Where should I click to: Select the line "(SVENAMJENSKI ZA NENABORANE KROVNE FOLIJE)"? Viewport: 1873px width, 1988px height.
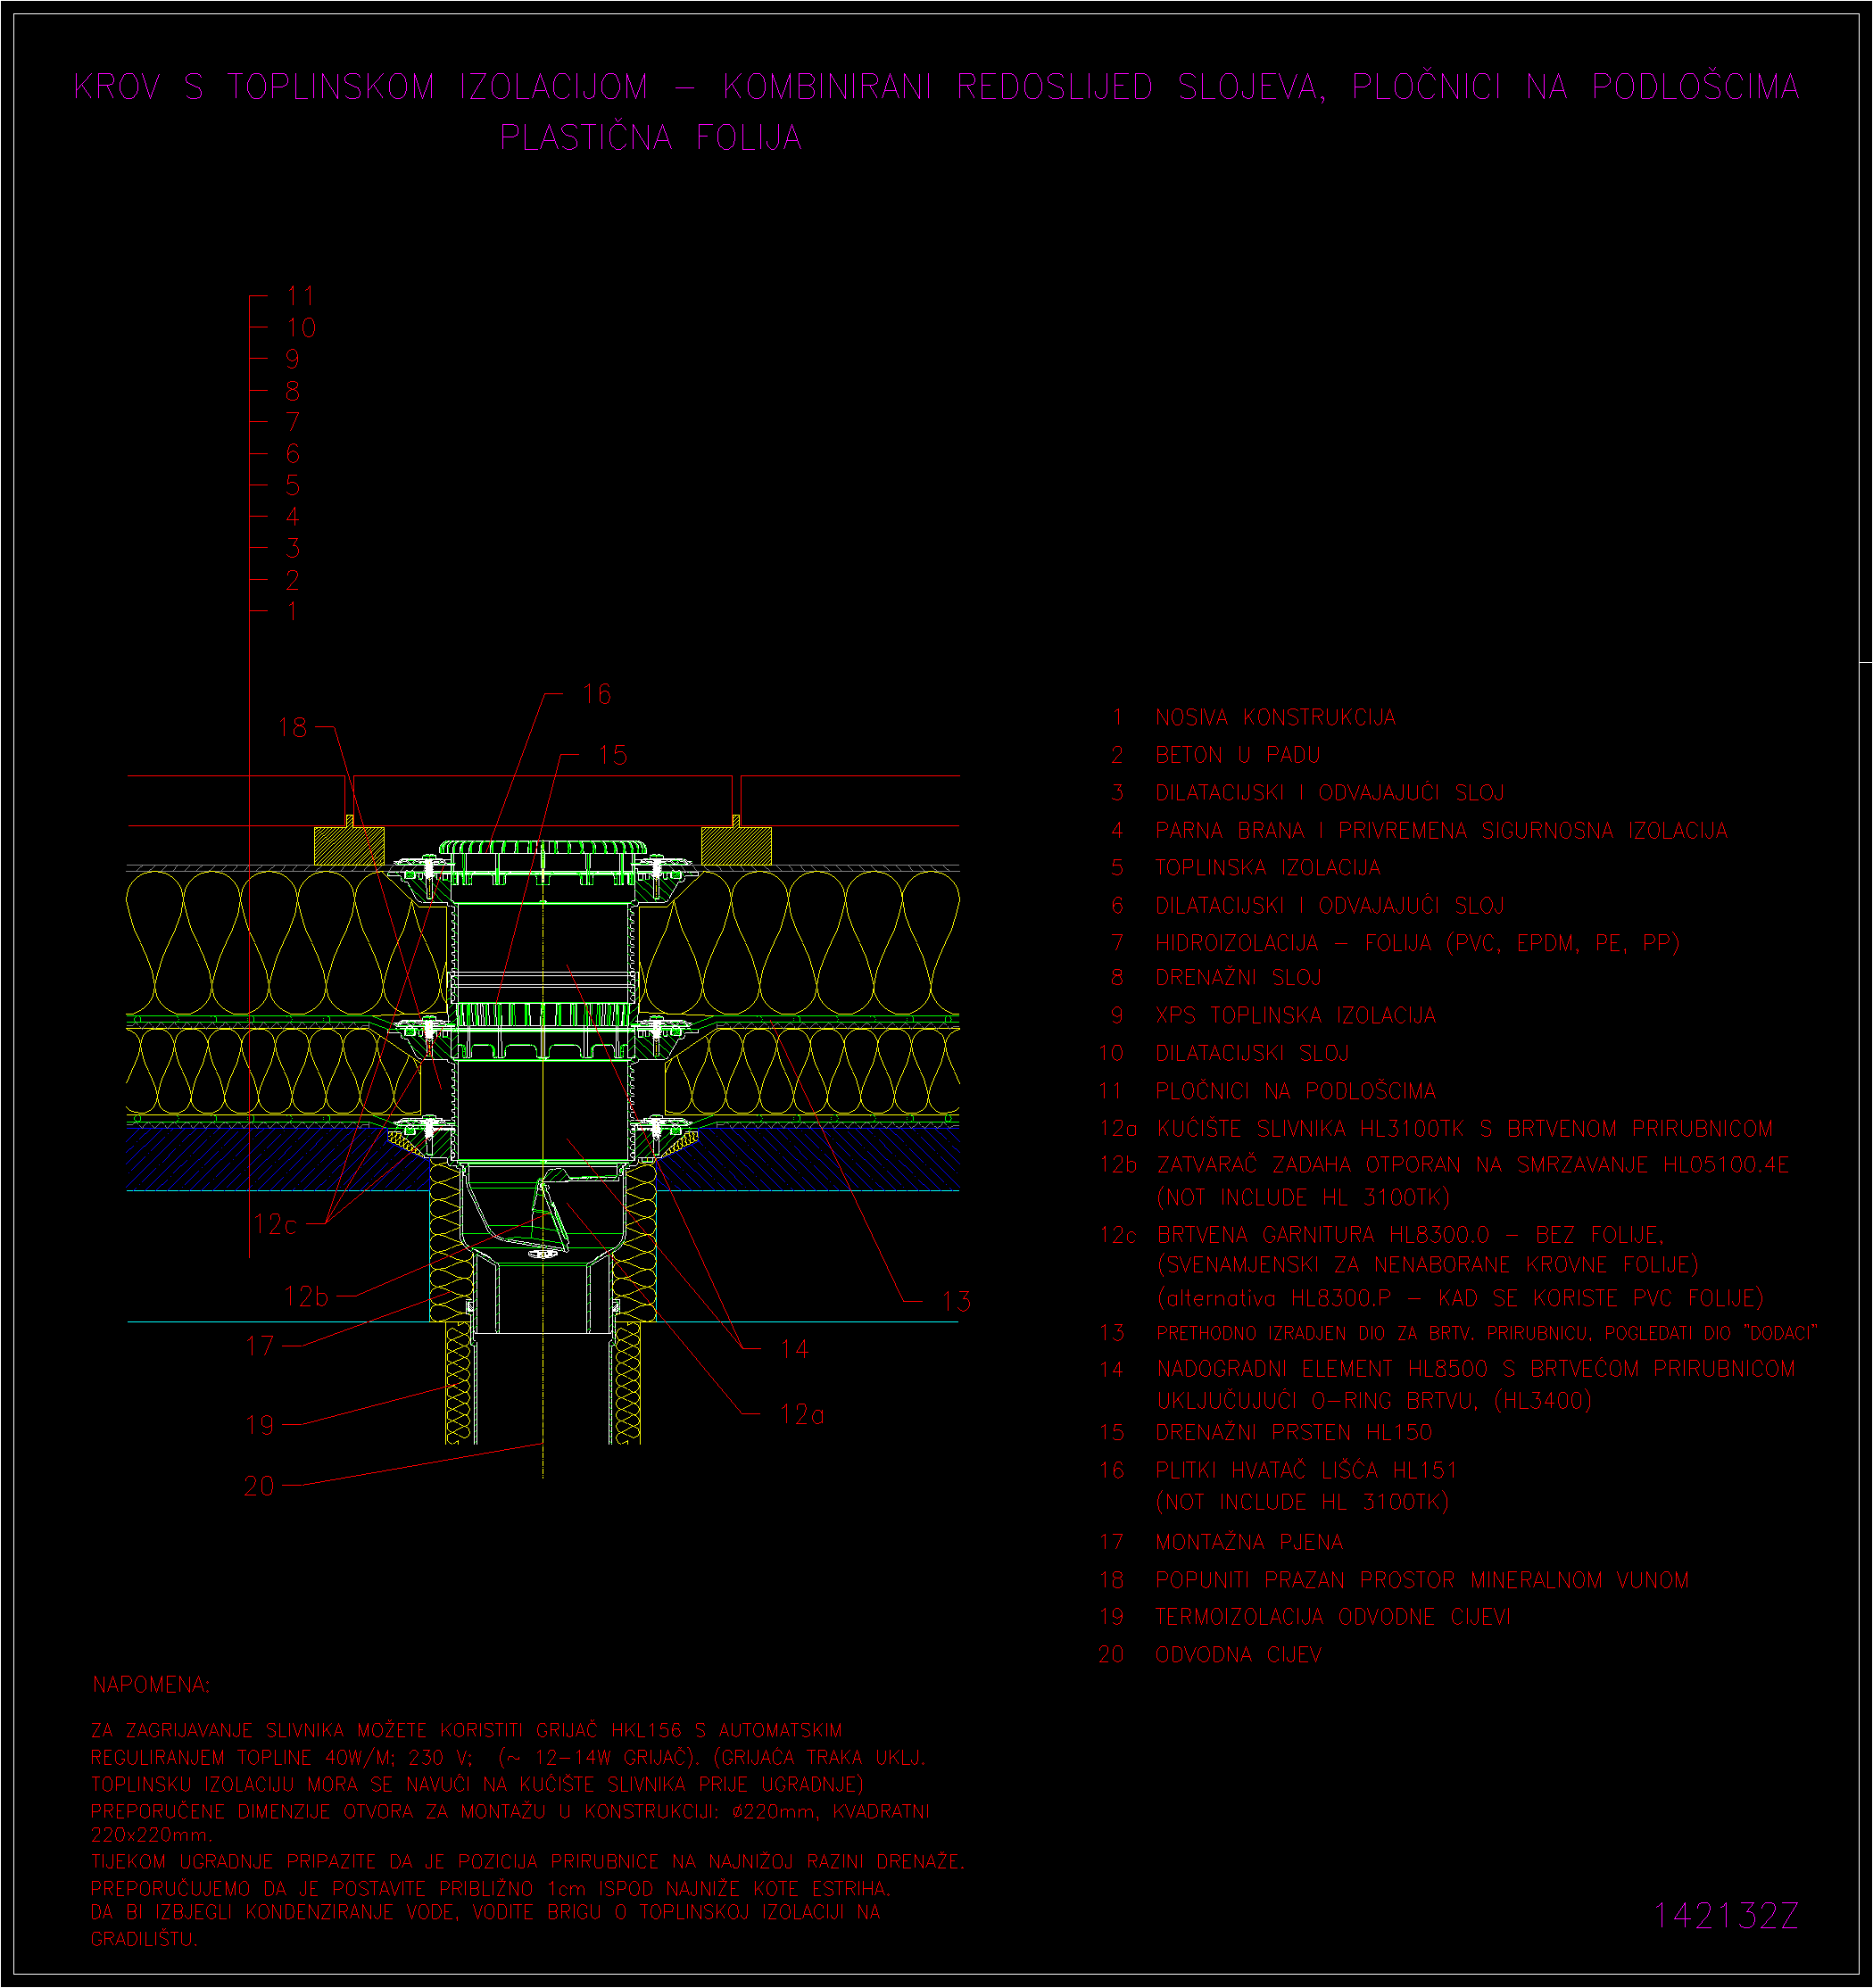point(1428,1265)
